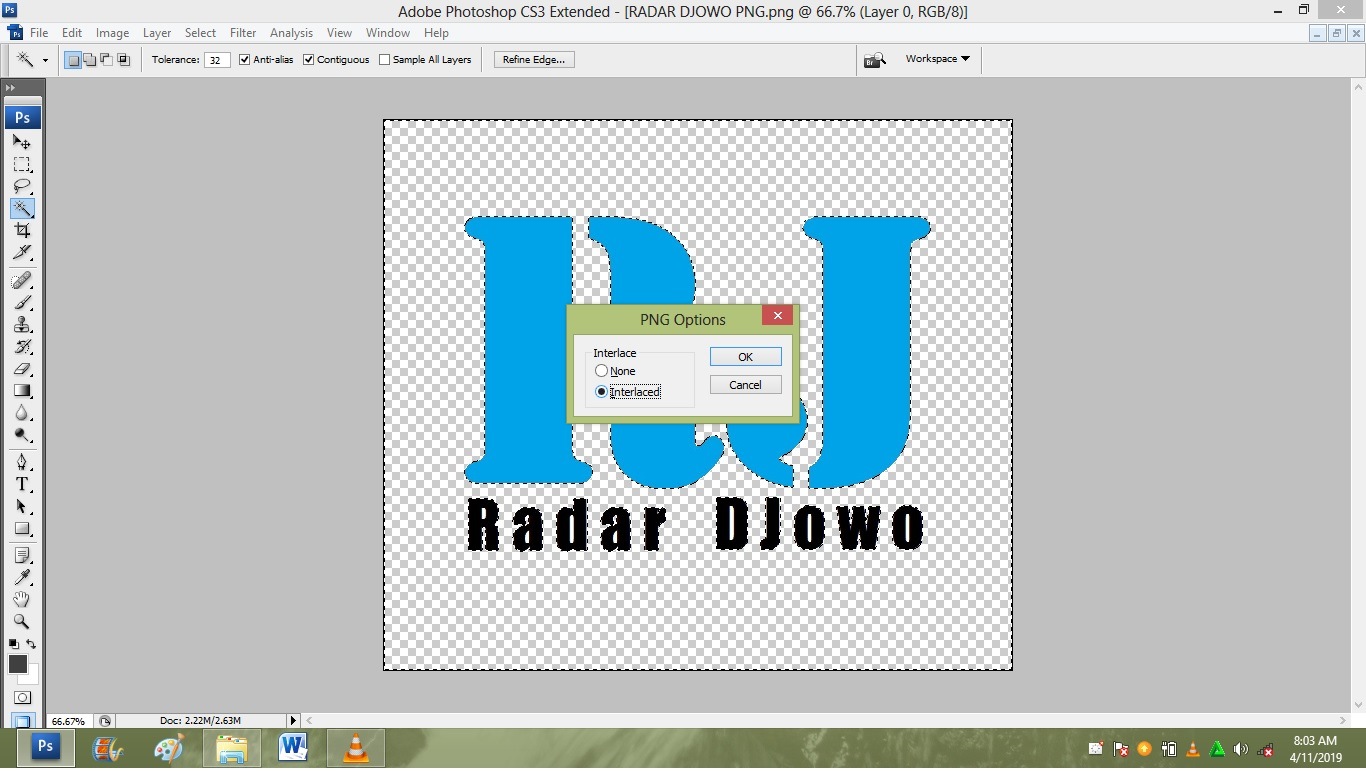Select the Blur tool
The image size is (1366, 771).
point(22,412)
